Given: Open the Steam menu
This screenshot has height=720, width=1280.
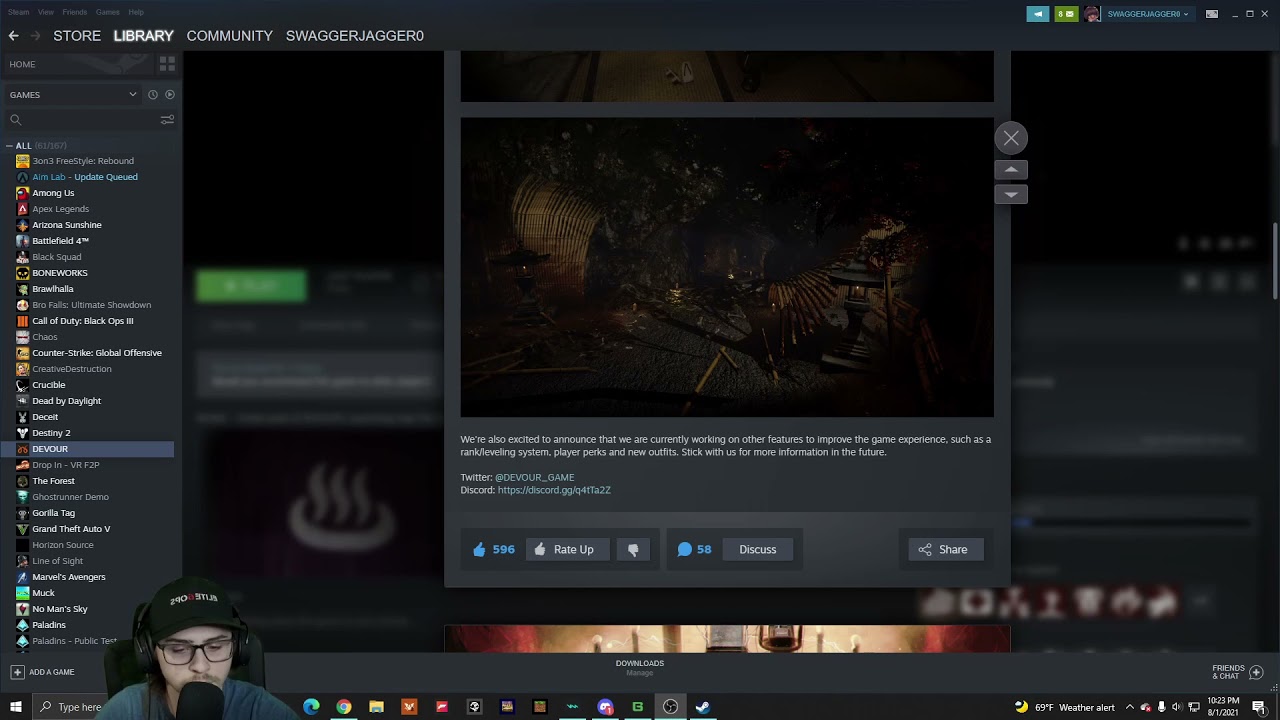Looking at the screenshot, I should 19,12.
